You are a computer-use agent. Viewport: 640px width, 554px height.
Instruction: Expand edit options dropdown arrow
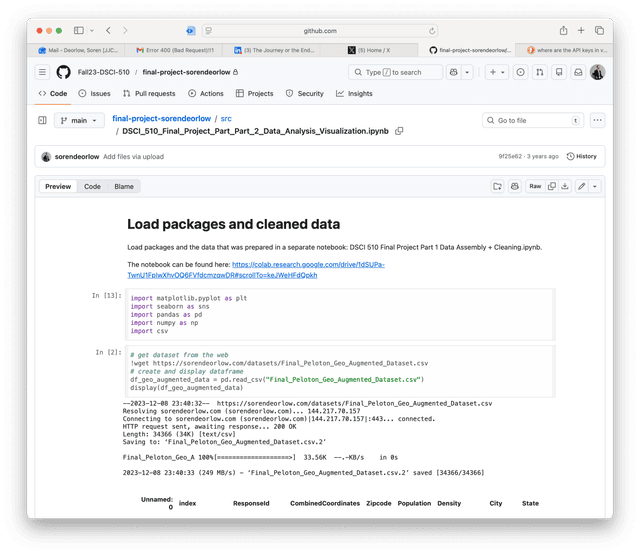click(594, 186)
